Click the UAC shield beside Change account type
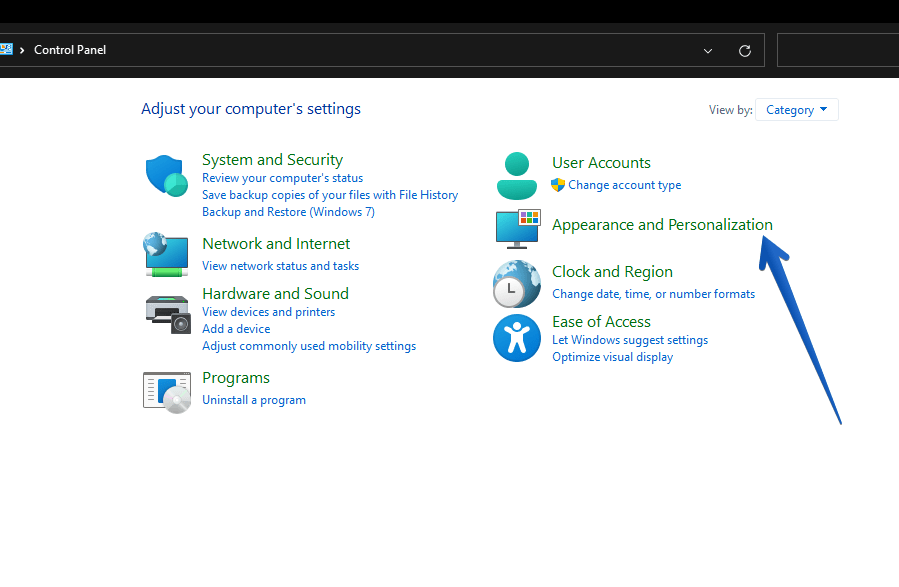The height and width of the screenshot is (587, 899). [558, 185]
